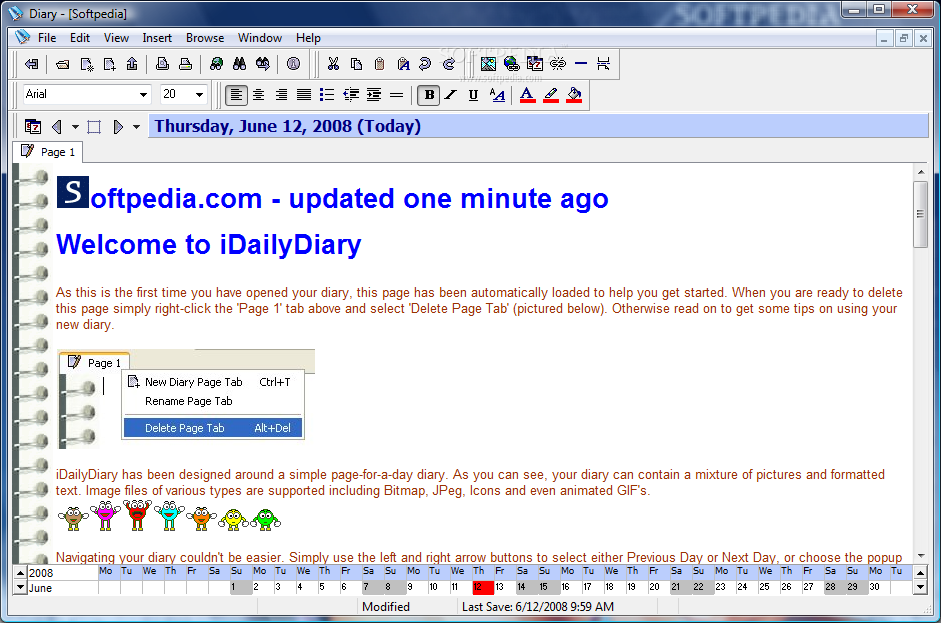Click the new page icon with asterisk

(86, 64)
